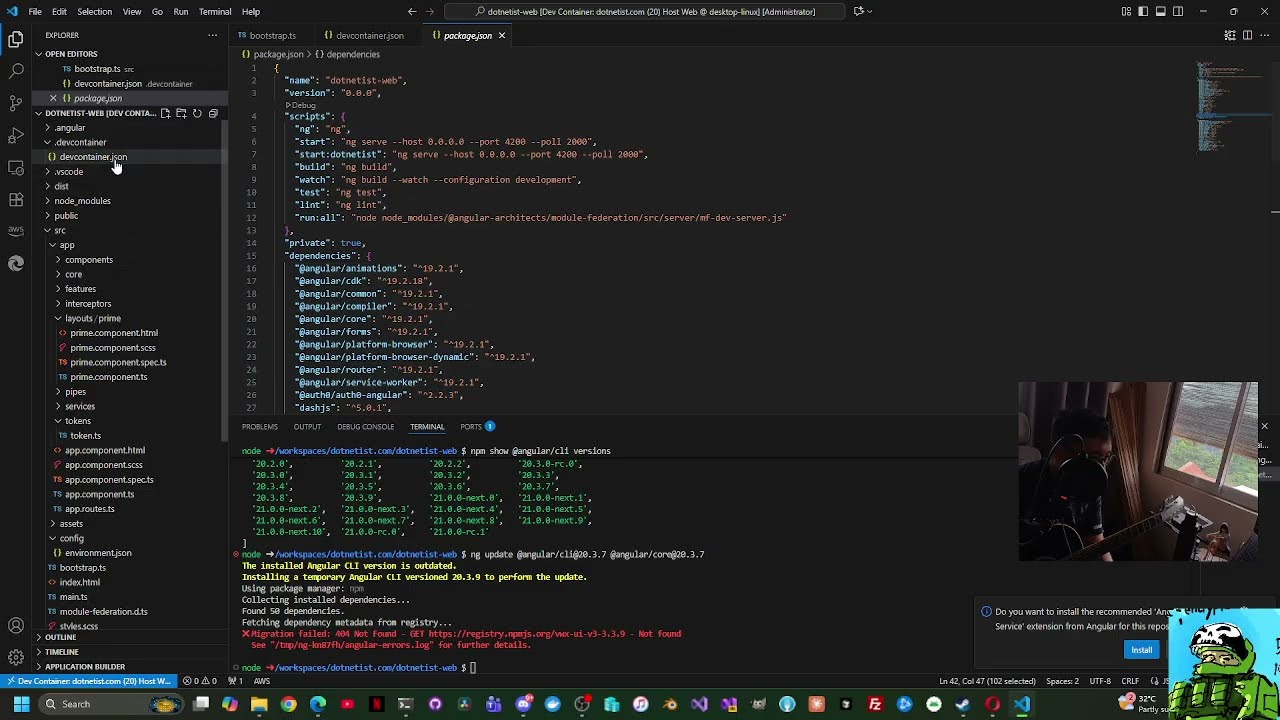Click the title bar command center search box
Image resolution: width=1280 pixels, height=720 pixels.
tap(645, 11)
